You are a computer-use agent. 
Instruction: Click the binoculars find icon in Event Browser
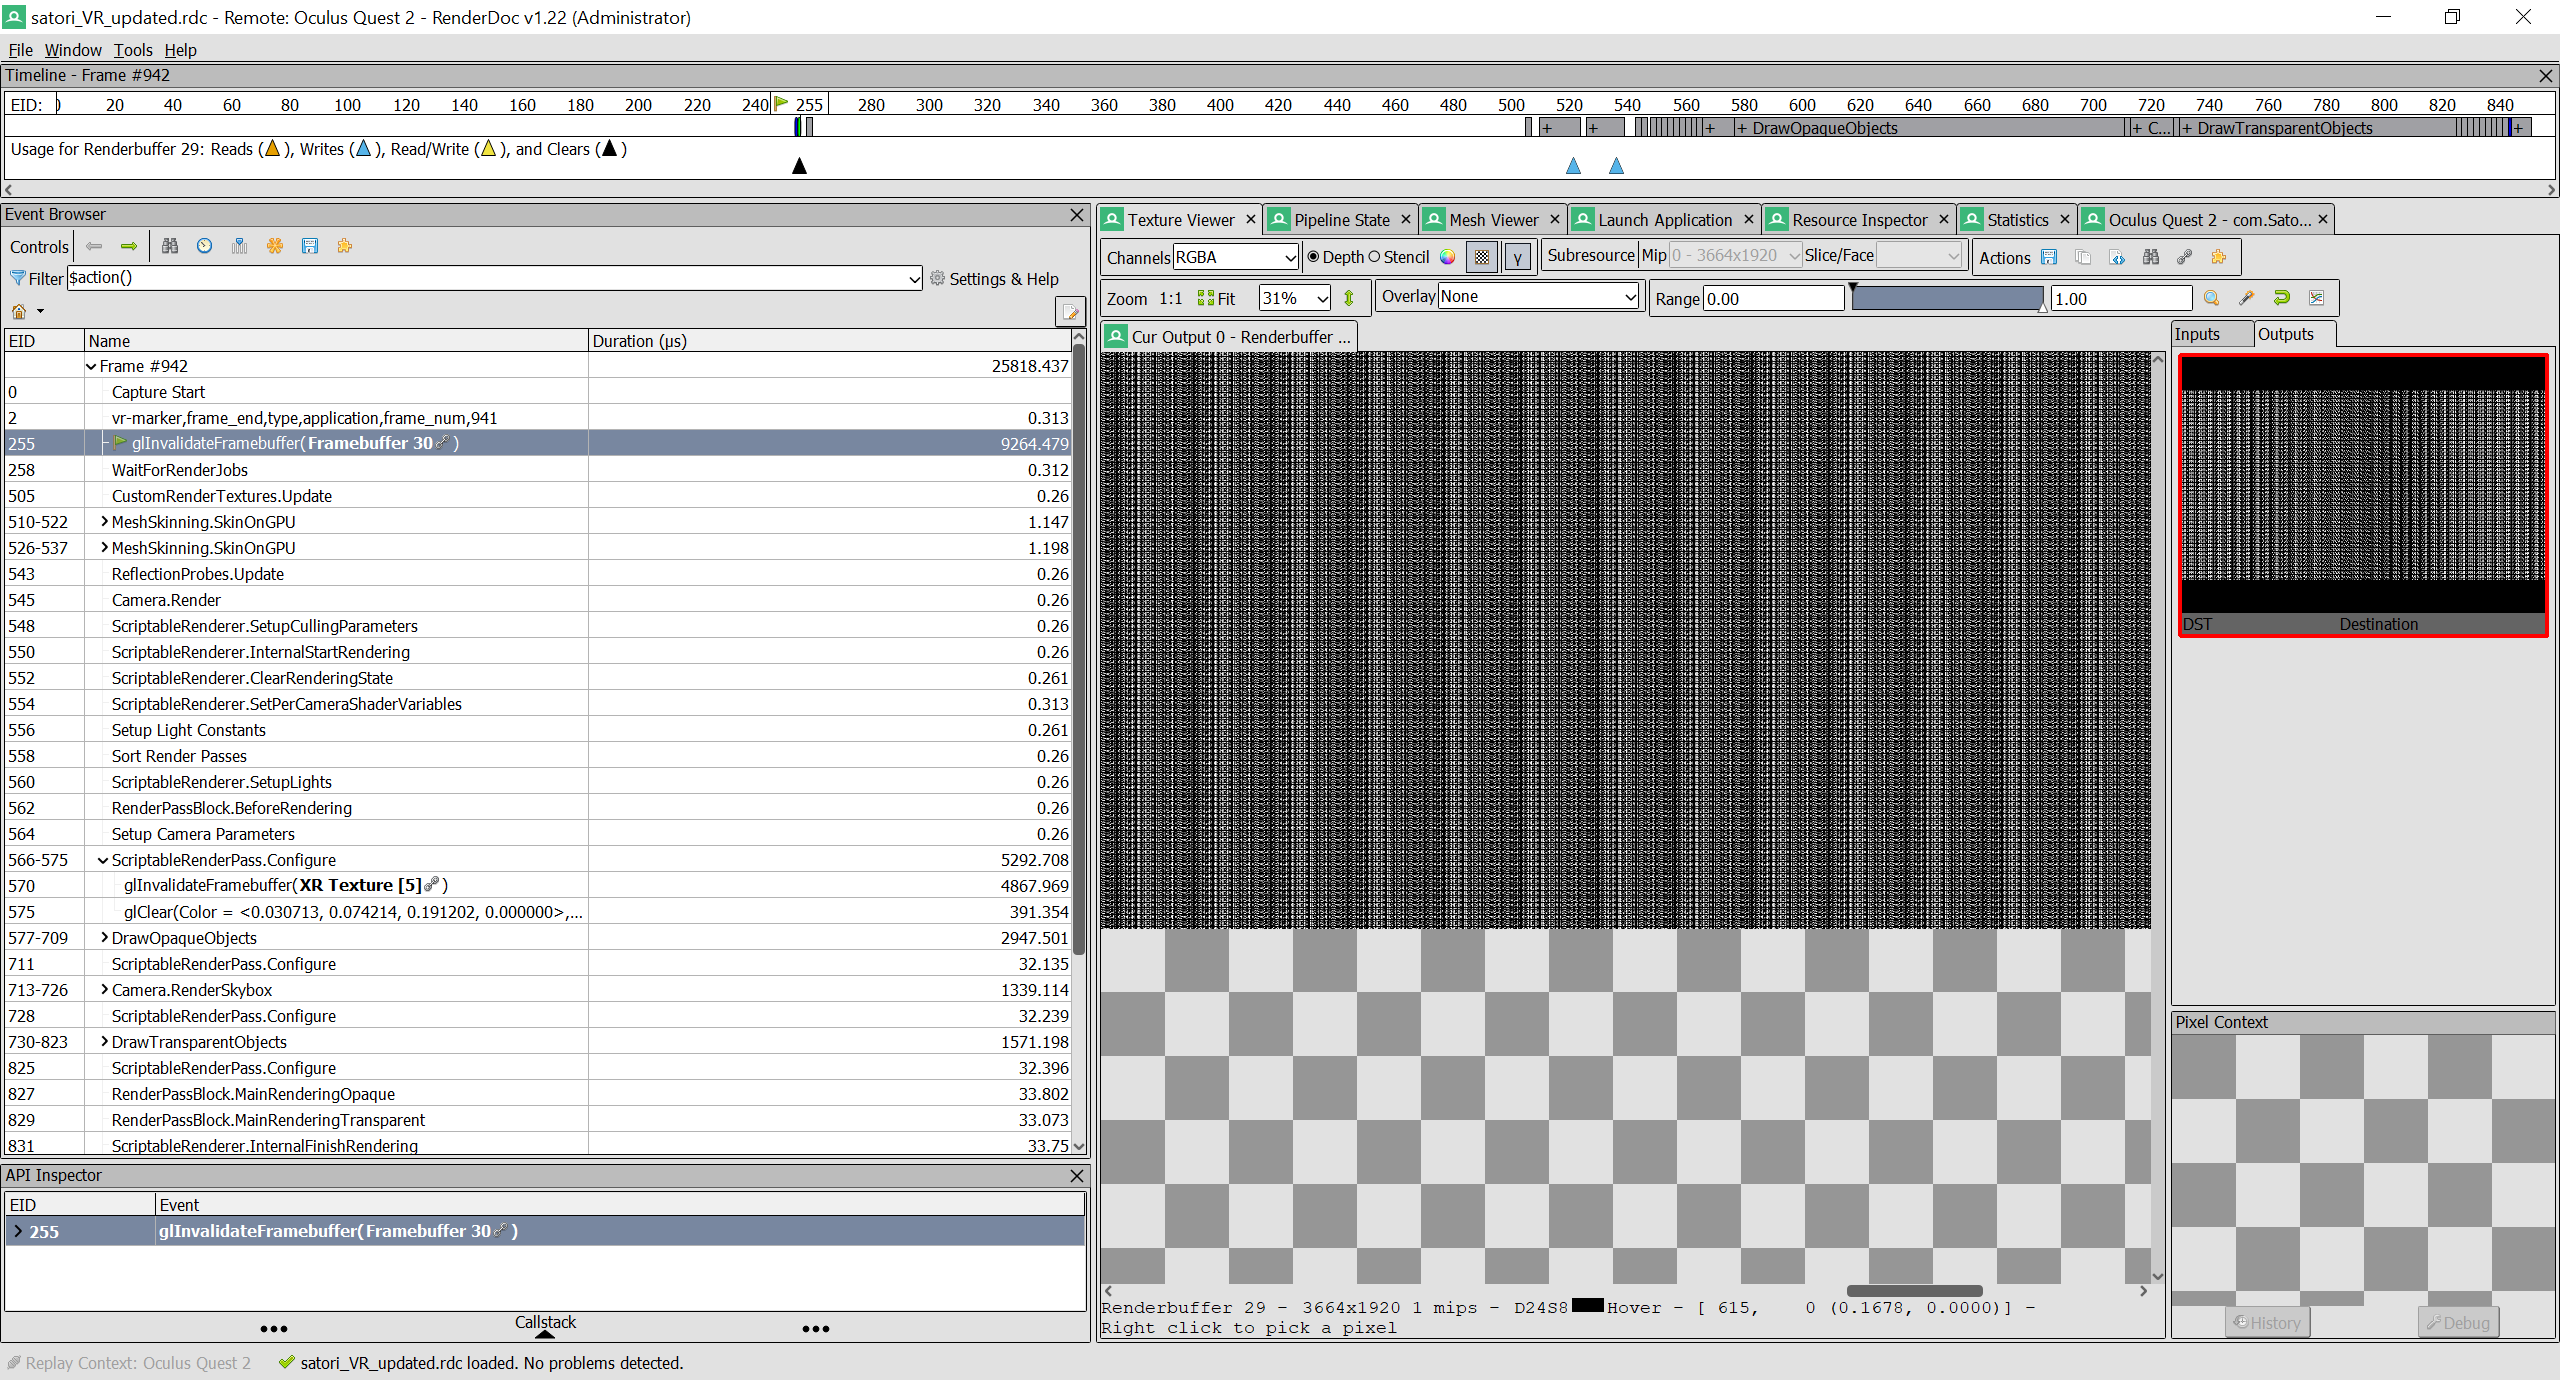(170, 246)
